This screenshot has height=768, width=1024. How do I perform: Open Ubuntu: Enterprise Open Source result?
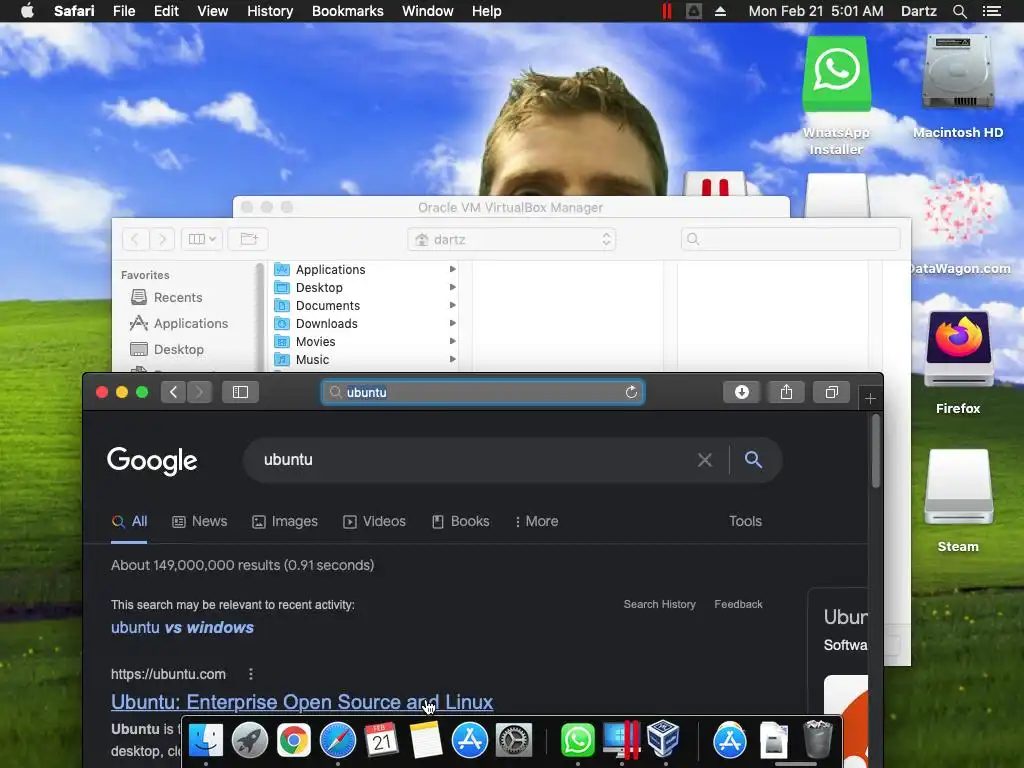(x=302, y=702)
